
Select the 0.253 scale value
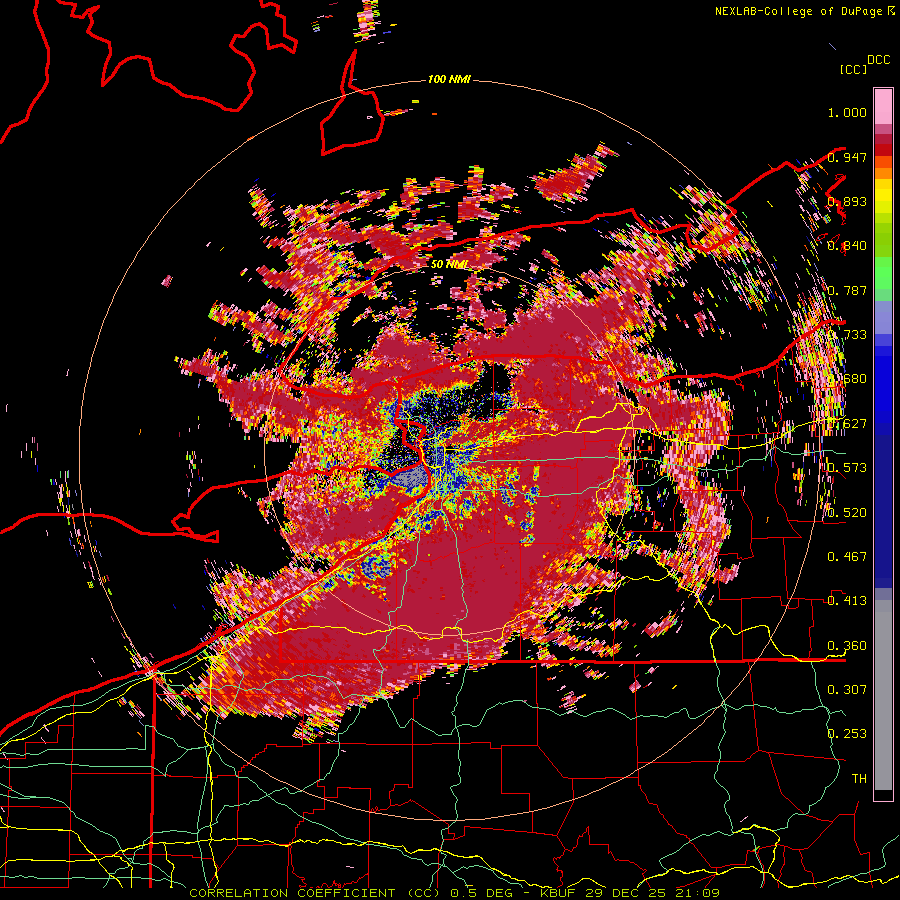847,734
